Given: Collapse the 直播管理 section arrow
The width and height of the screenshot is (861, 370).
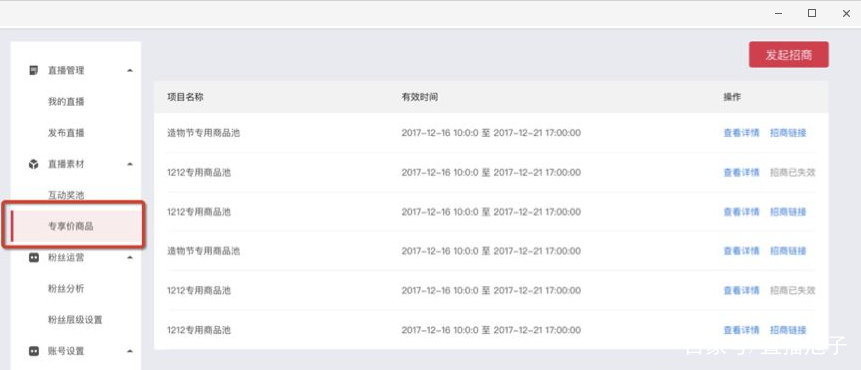Looking at the screenshot, I should pyautogui.click(x=130, y=70).
